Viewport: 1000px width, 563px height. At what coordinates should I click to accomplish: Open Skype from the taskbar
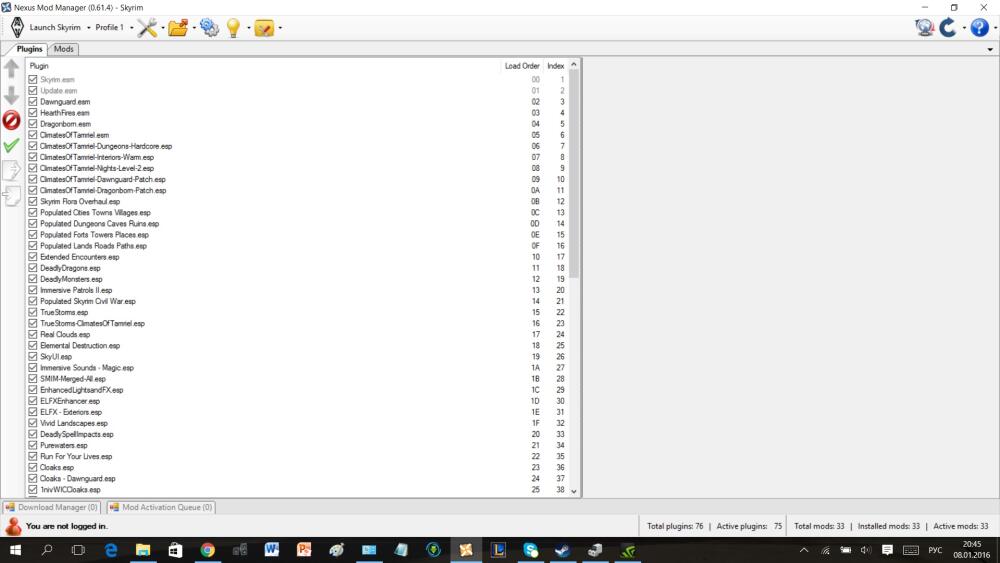pyautogui.click(x=531, y=550)
